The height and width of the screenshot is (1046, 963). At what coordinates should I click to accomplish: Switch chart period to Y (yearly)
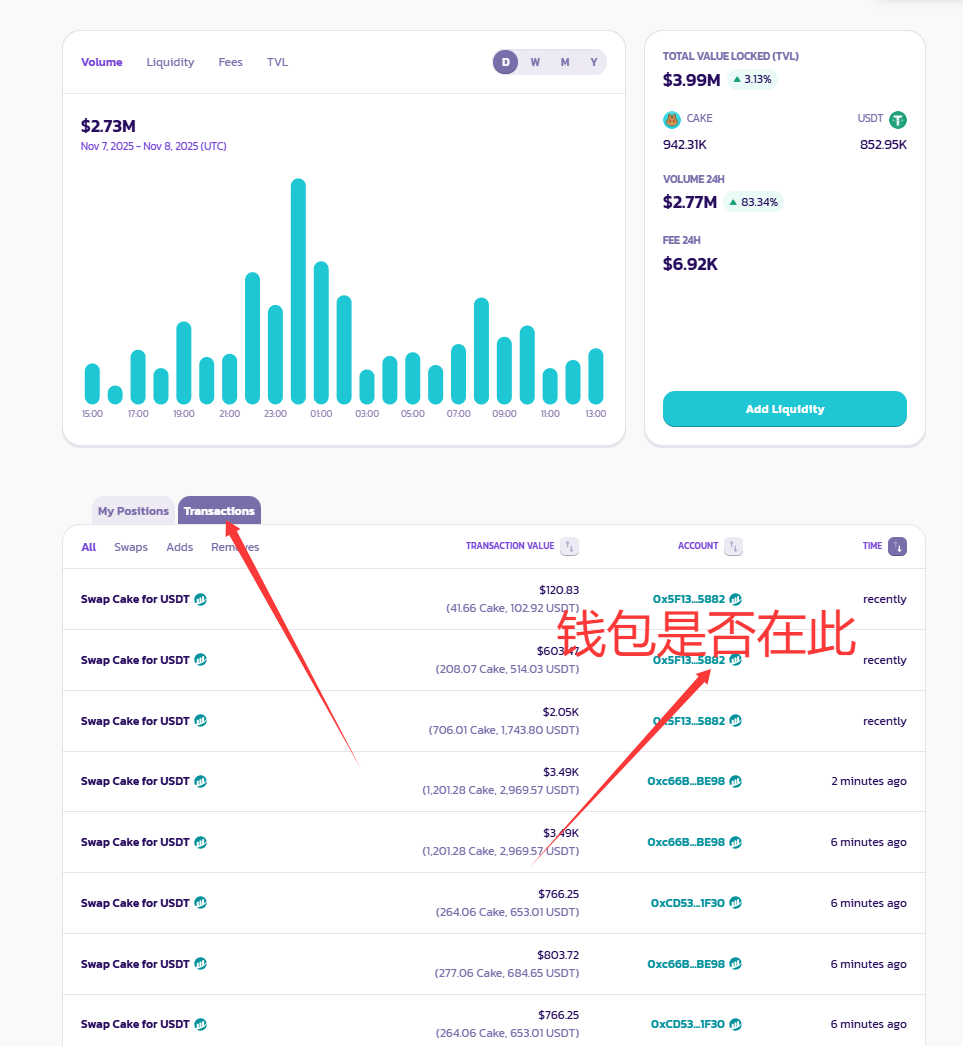[594, 62]
